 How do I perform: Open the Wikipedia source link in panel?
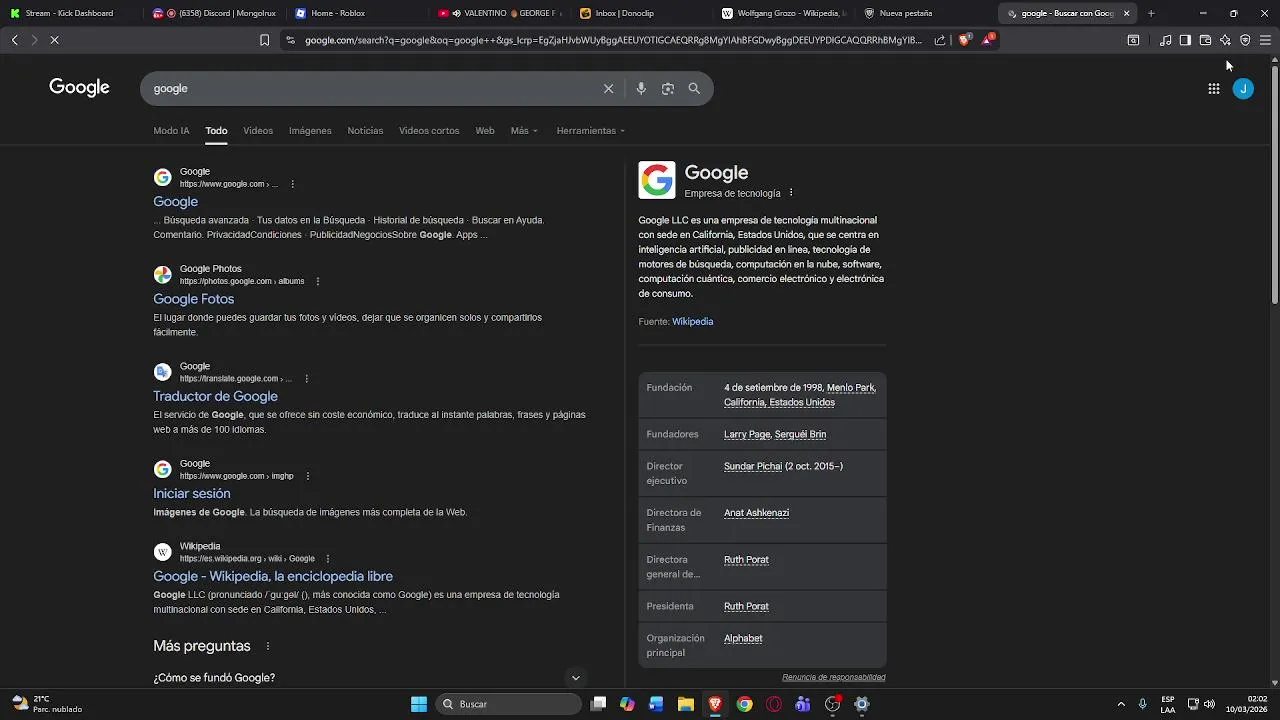click(x=692, y=321)
